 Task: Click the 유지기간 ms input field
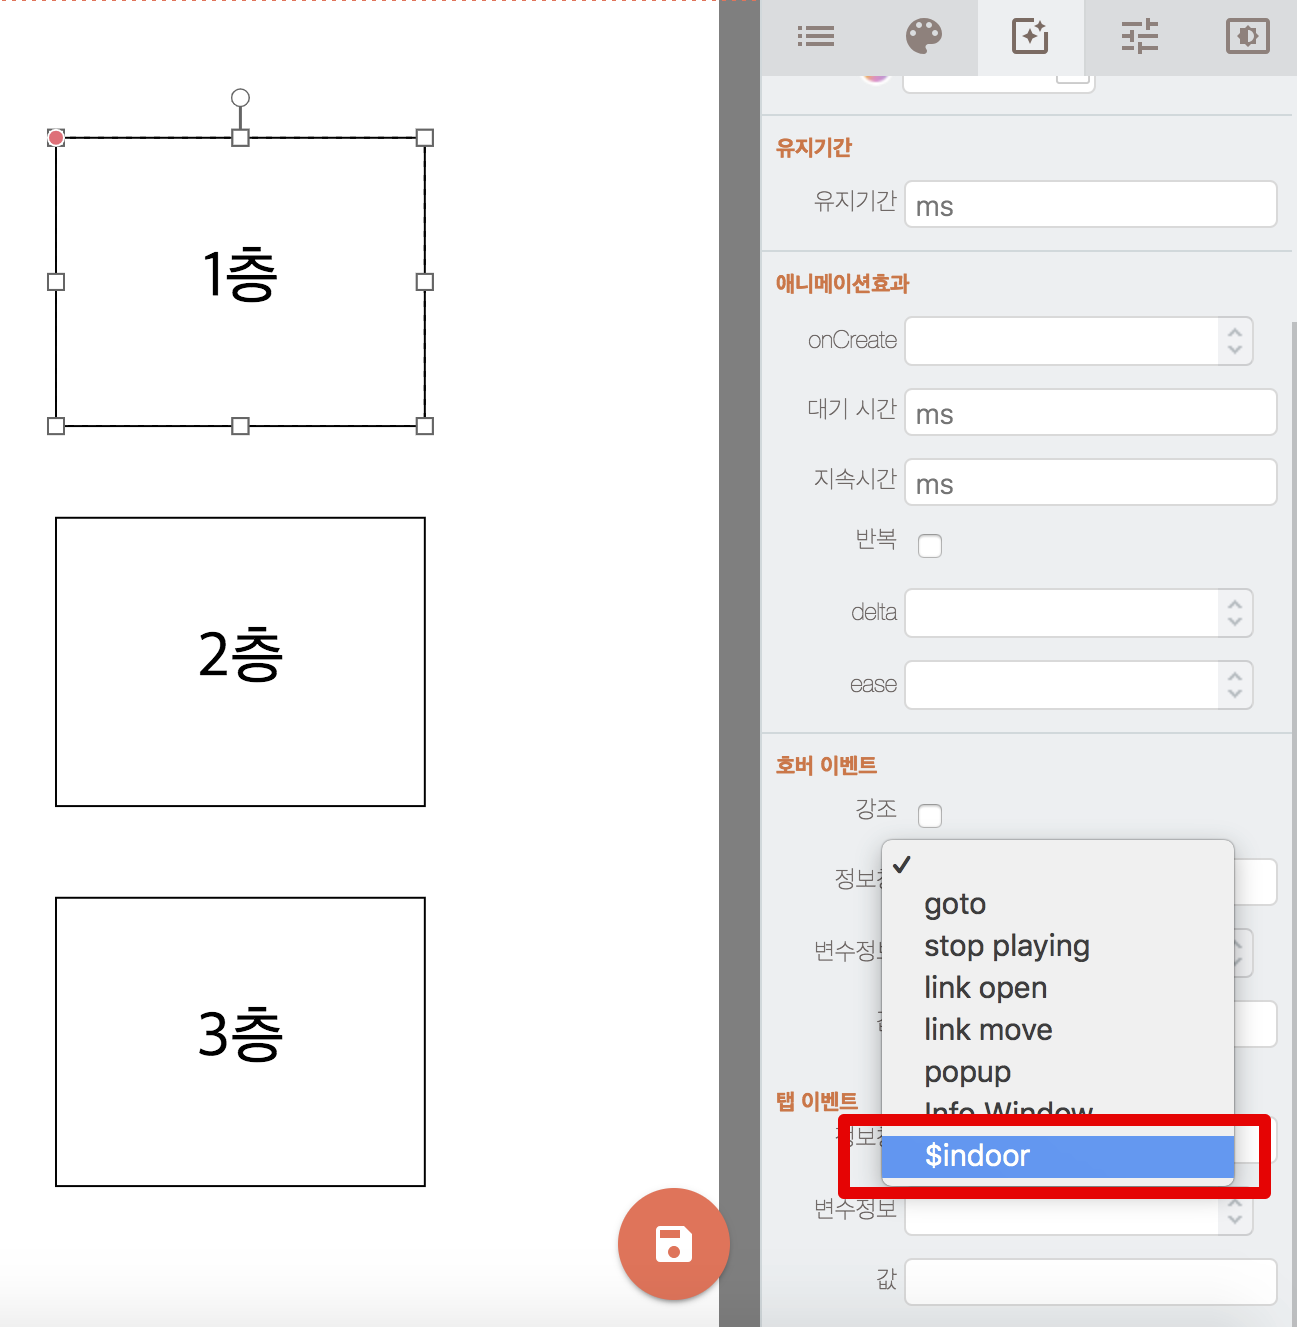(x=1091, y=205)
